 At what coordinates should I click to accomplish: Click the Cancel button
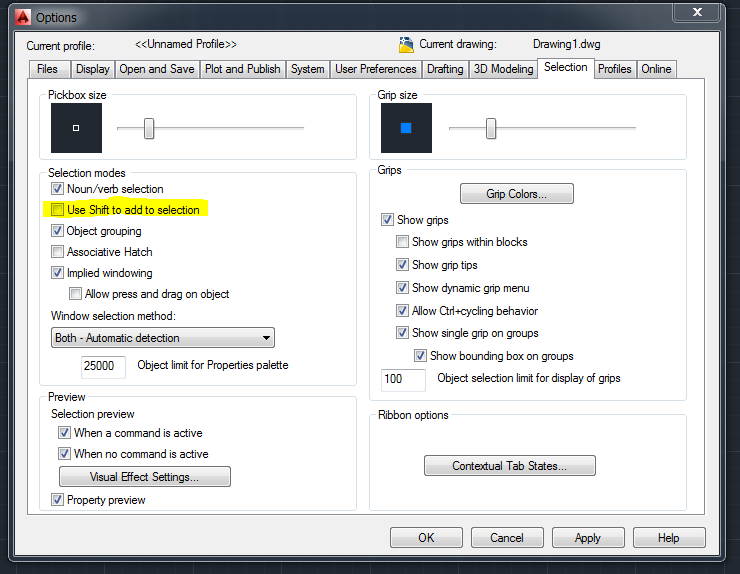pos(507,538)
